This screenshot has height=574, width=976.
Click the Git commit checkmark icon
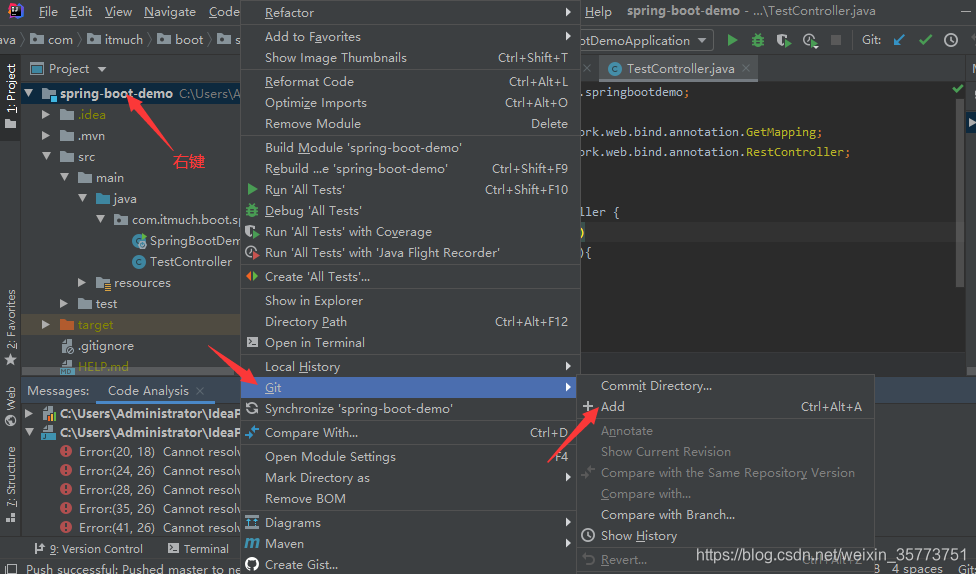click(x=926, y=40)
